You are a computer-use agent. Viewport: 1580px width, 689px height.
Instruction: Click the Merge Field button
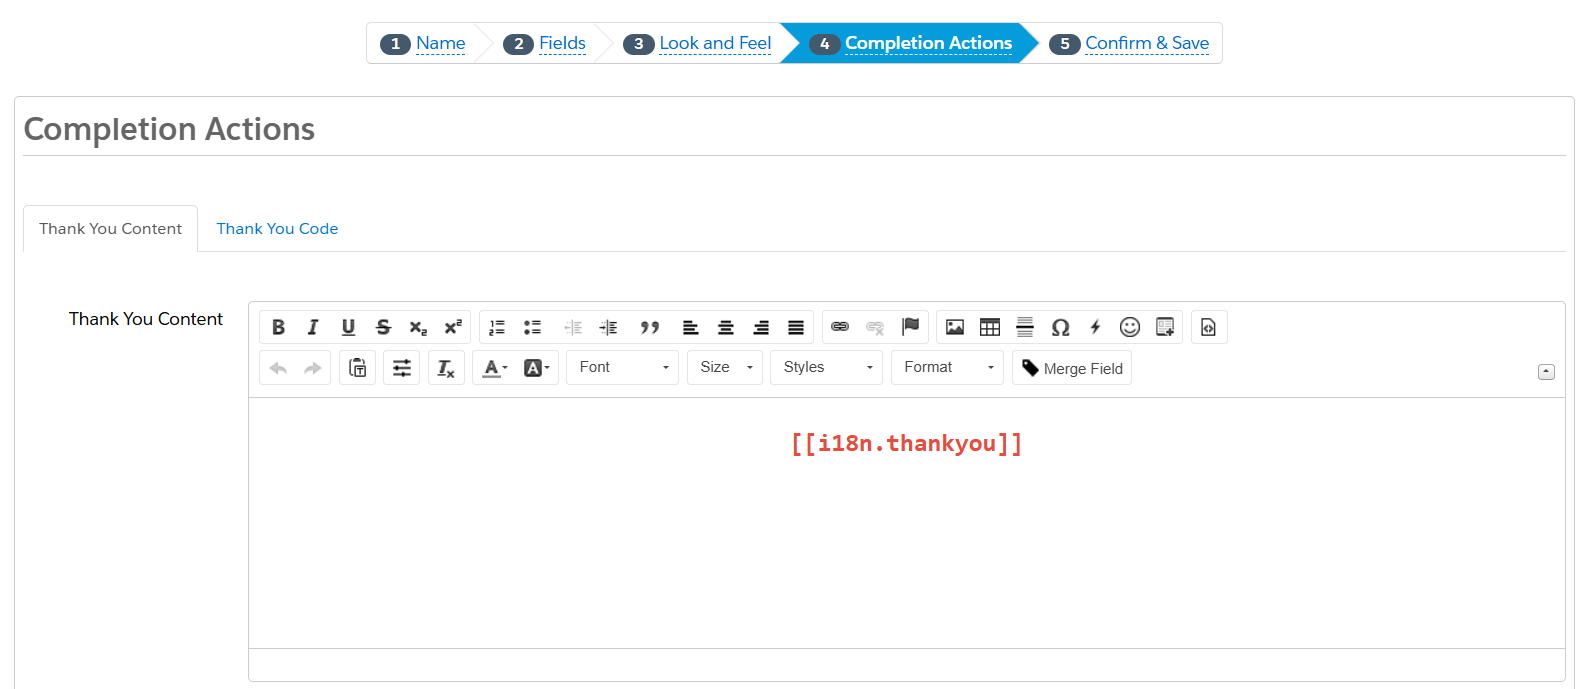1072,368
